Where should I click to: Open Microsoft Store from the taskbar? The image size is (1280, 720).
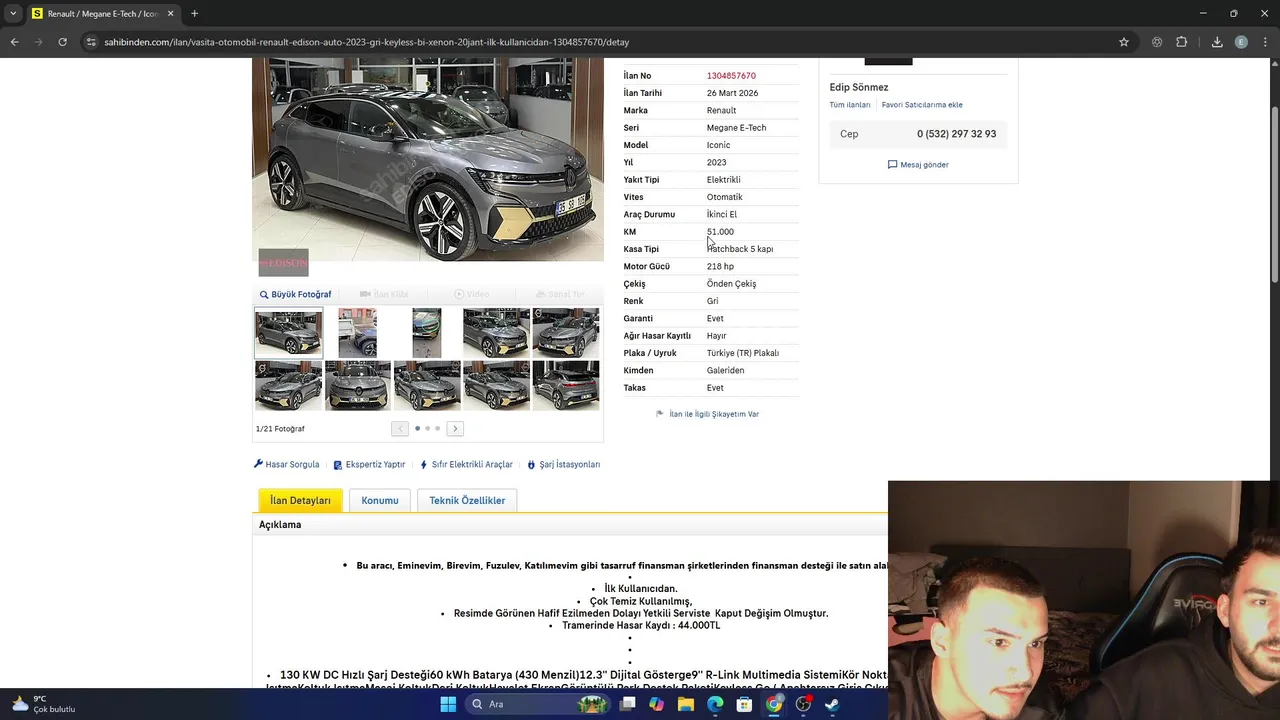[x=744, y=704]
